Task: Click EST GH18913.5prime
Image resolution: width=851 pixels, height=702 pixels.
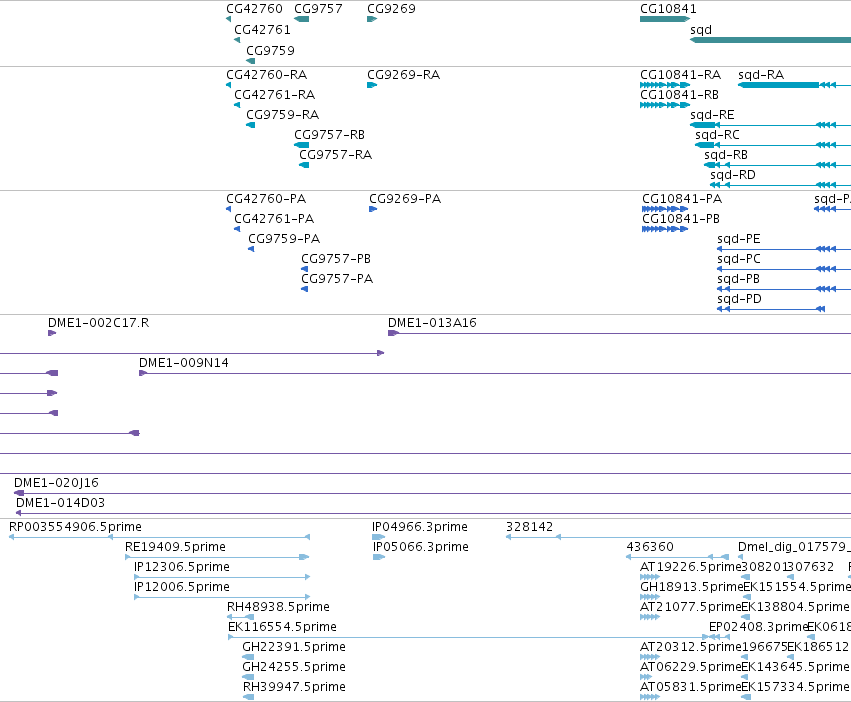Action: pos(691,587)
